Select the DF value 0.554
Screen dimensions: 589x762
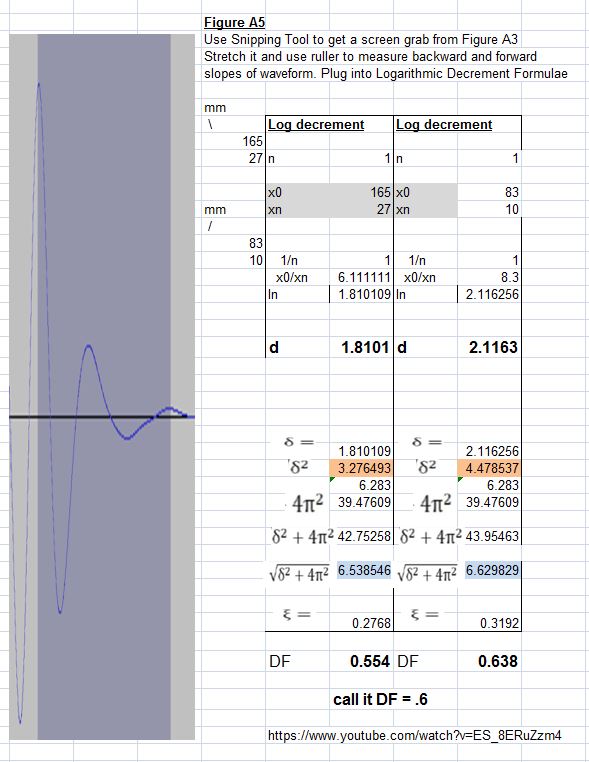[x=370, y=661]
